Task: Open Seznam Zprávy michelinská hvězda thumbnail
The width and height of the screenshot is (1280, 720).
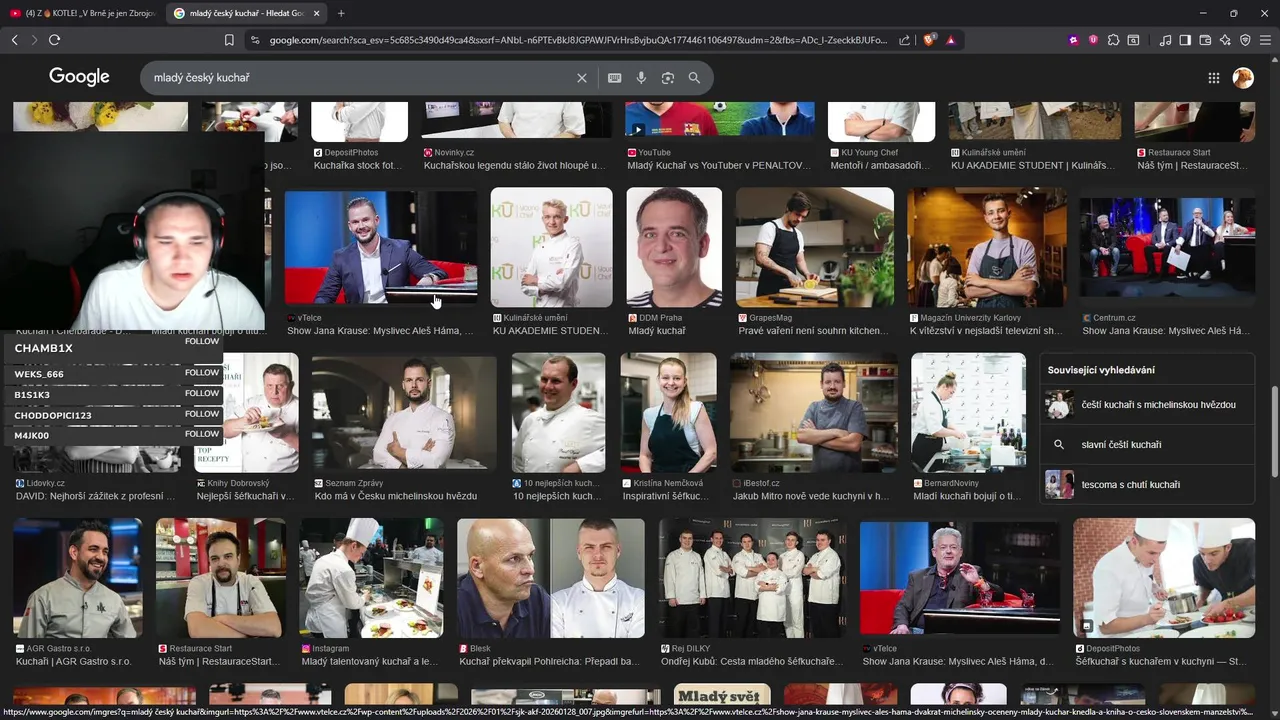Action: click(404, 412)
